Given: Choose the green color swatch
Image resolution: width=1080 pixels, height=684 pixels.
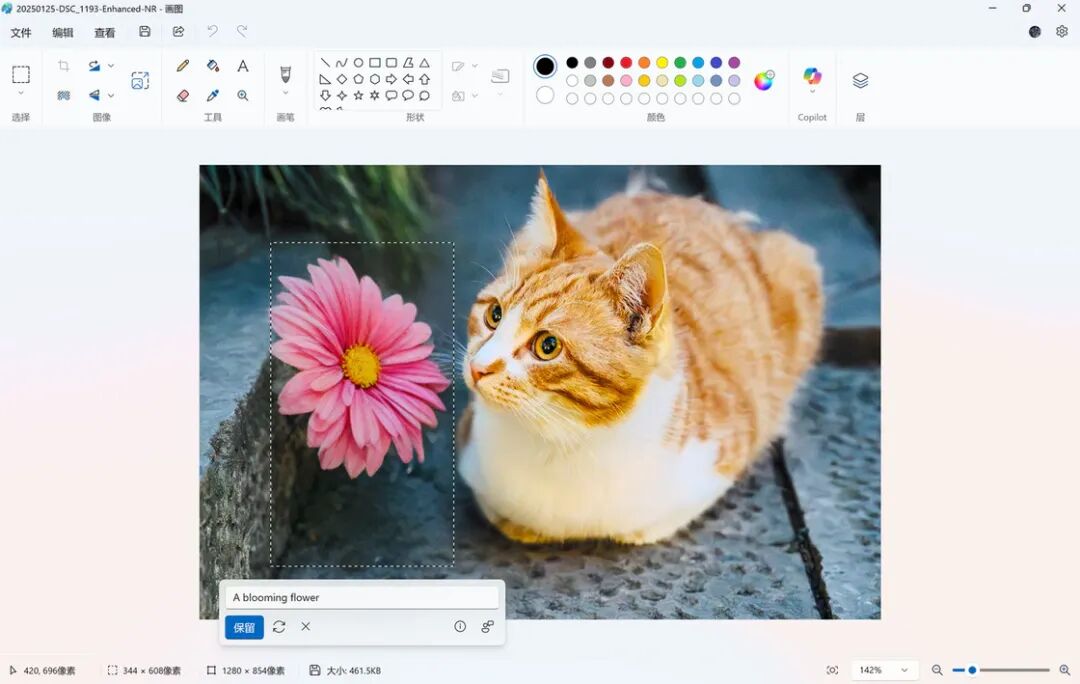Looking at the screenshot, I should click(680, 63).
